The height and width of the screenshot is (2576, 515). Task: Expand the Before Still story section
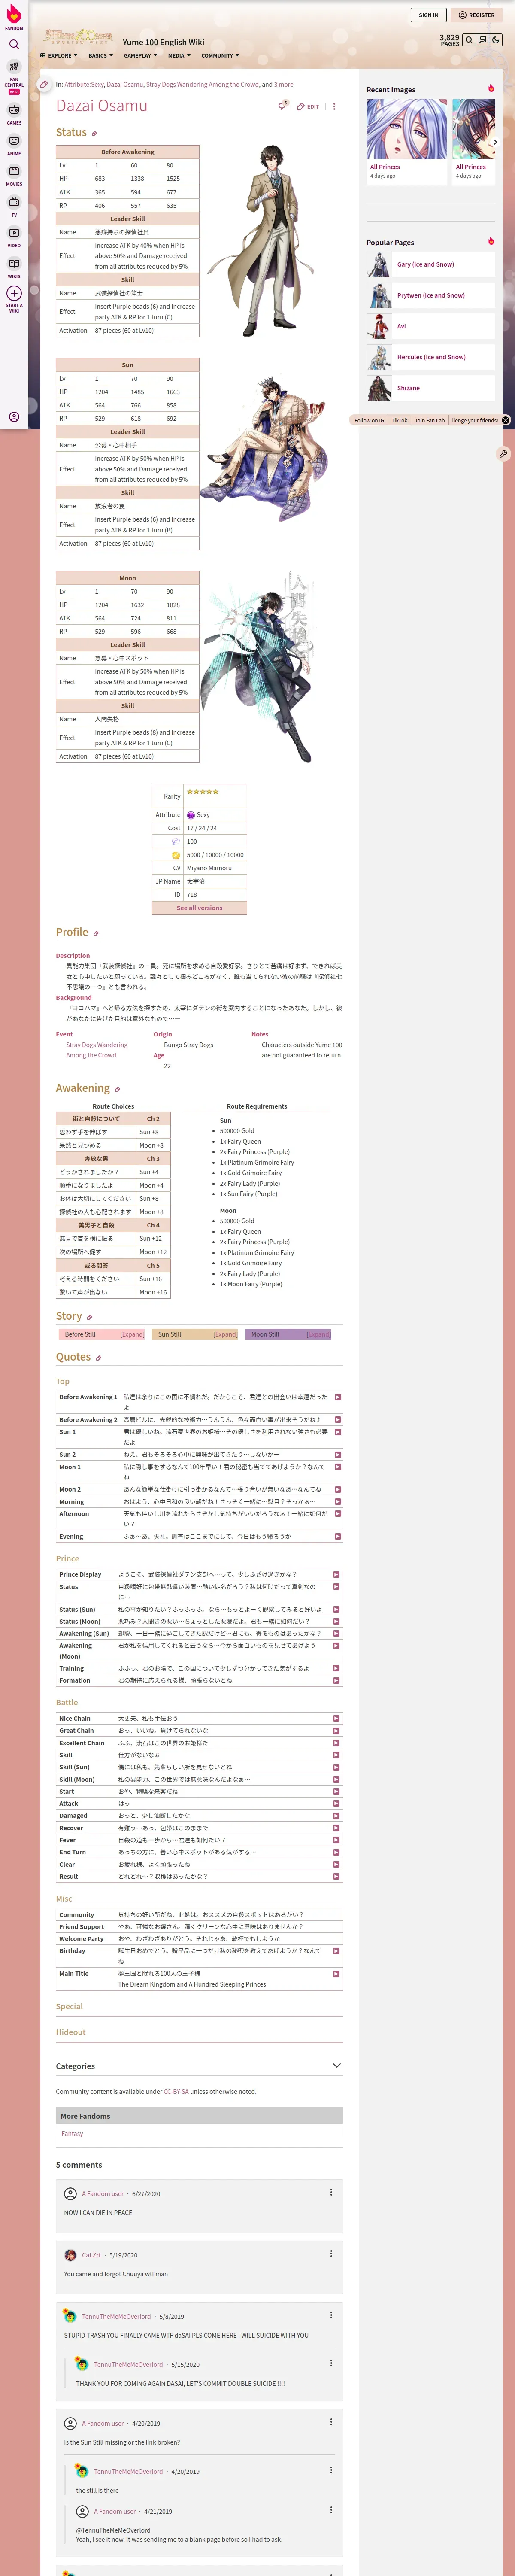point(132,1334)
